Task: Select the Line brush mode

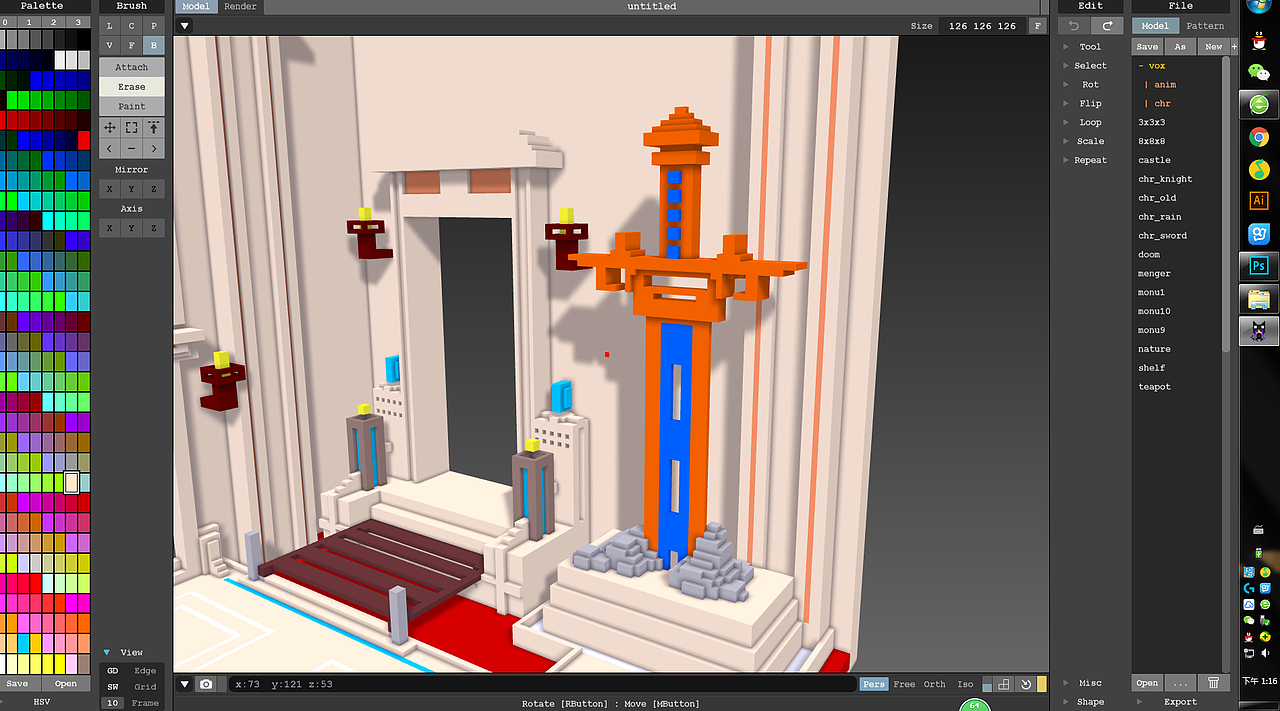Action: pyautogui.click(x=109, y=26)
